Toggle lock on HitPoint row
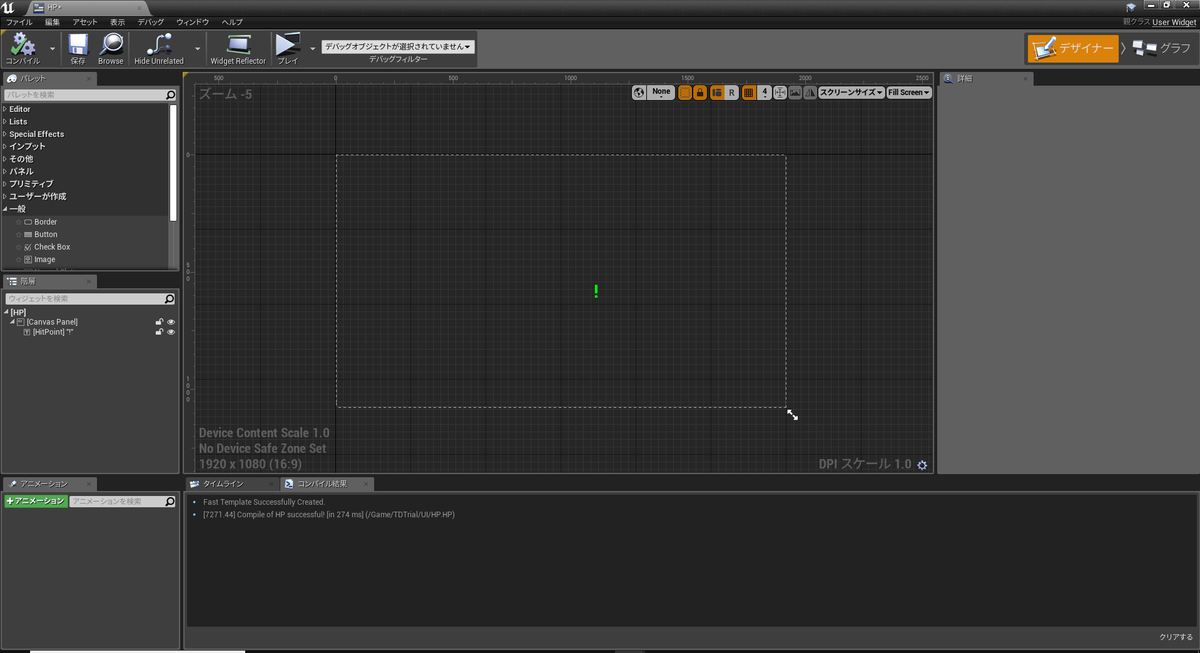This screenshot has width=1200, height=653. tap(159, 332)
